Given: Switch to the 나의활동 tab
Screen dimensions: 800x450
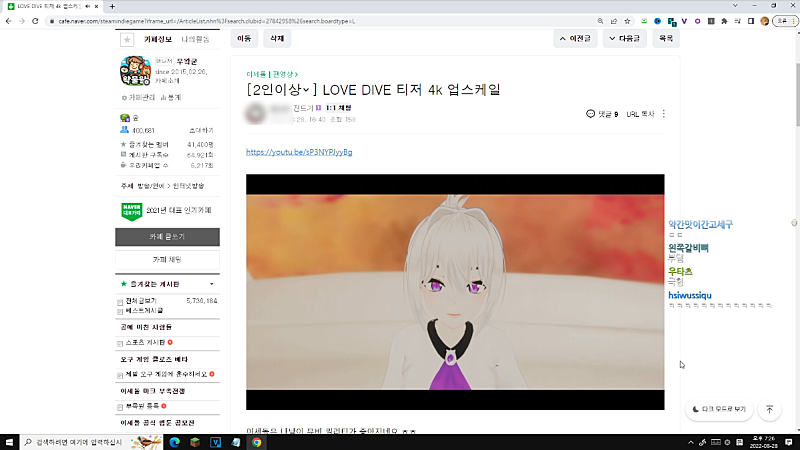Looking at the screenshot, I should pos(195,39).
